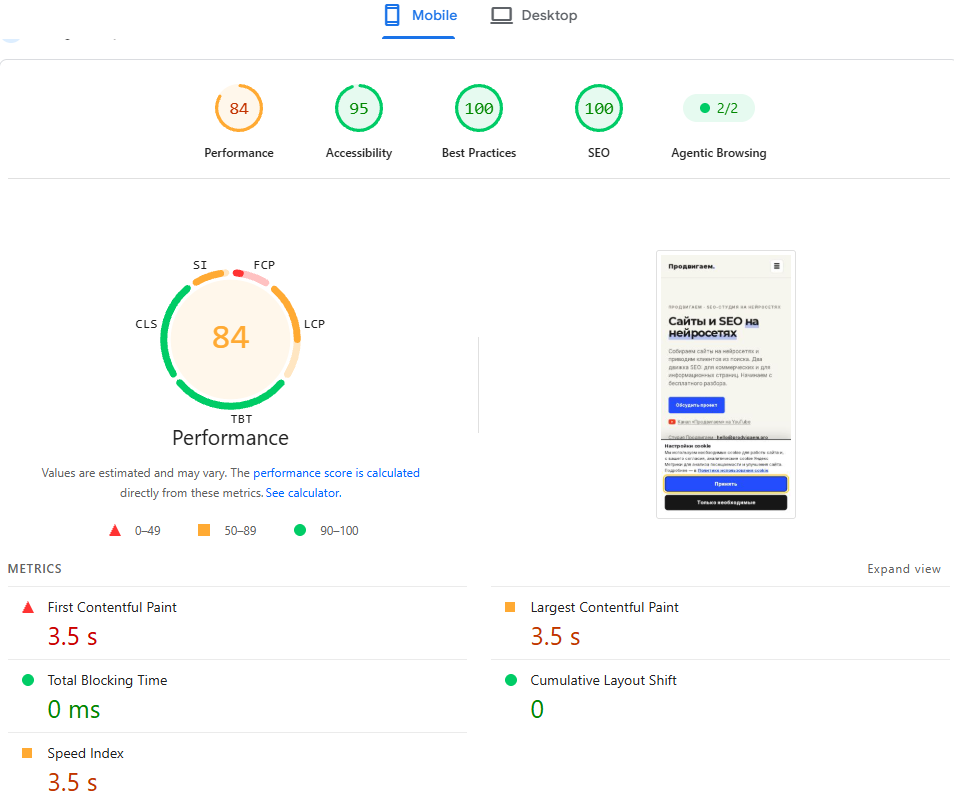Image resolution: width=954 pixels, height=803 pixels.
Task: Click the 0–49 legend range label
Action: tap(148, 530)
